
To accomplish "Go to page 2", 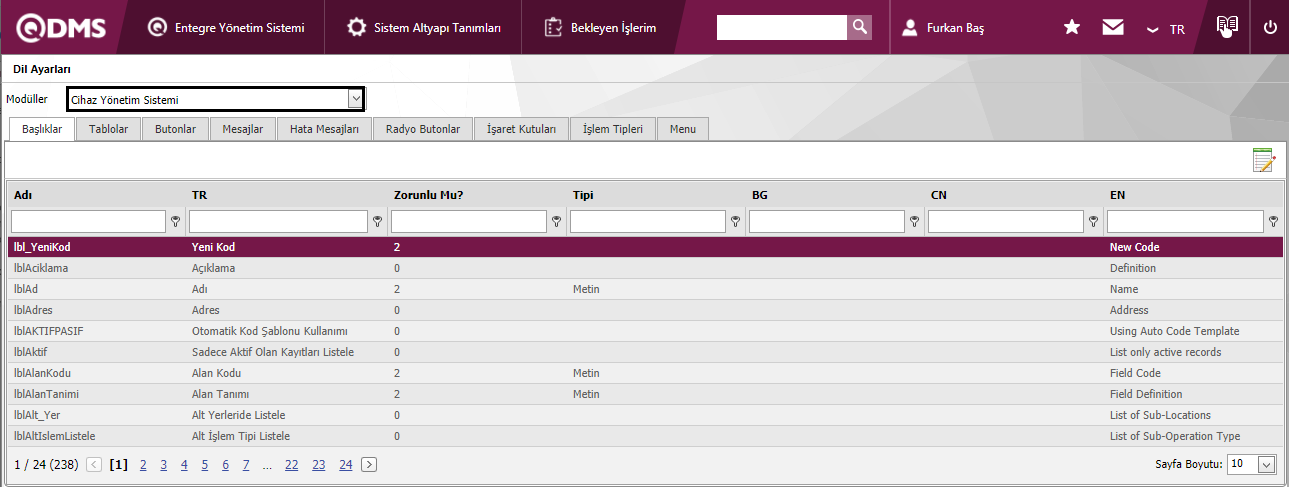I will pyautogui.click(x=143, y=464).
